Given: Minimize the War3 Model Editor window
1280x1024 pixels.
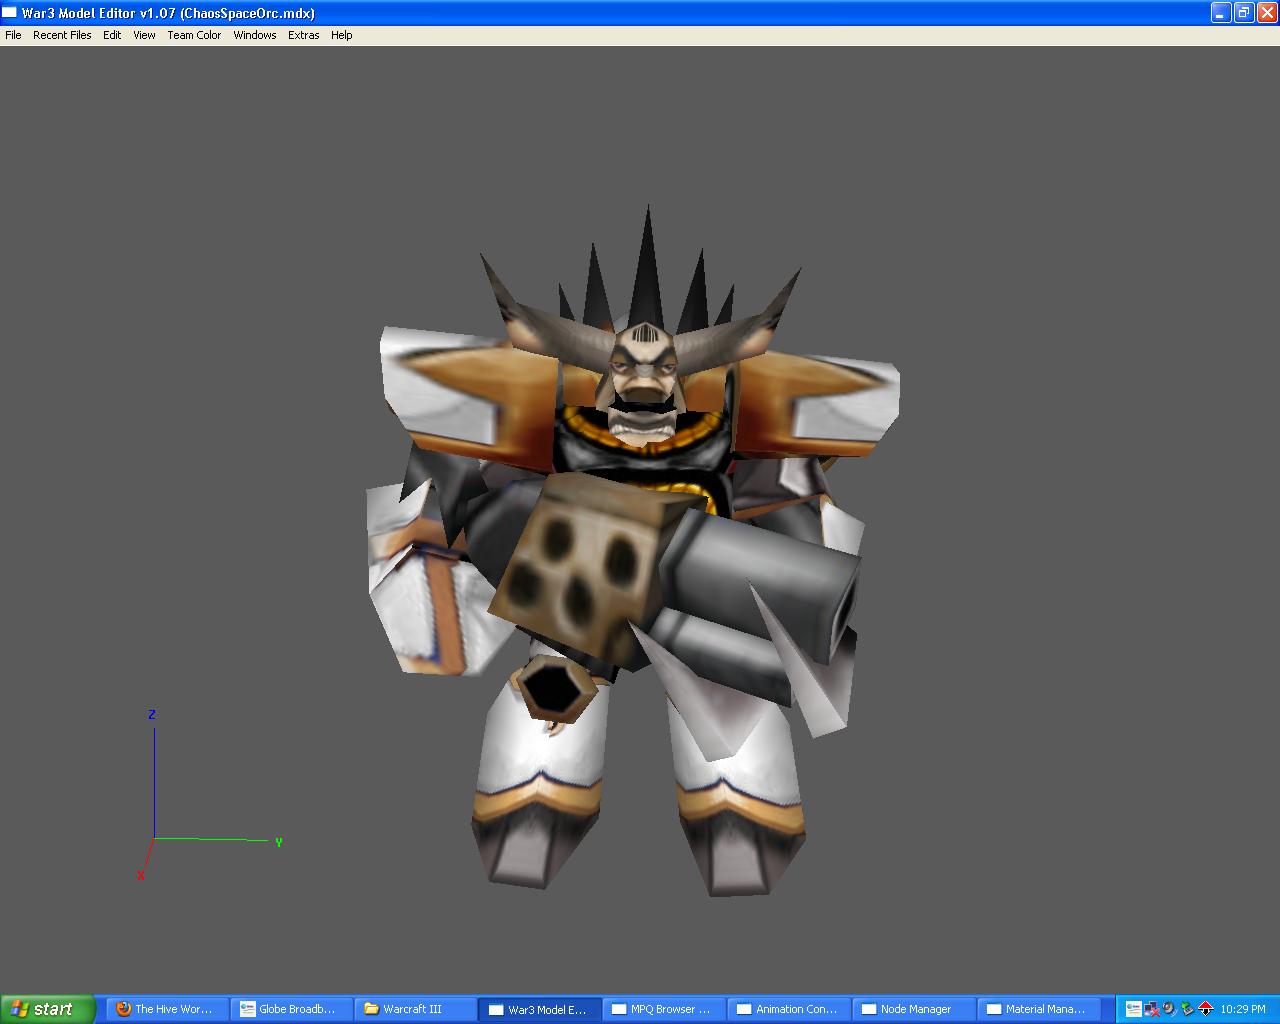Looking at the screenshot, I should [x=1221, y=13].
